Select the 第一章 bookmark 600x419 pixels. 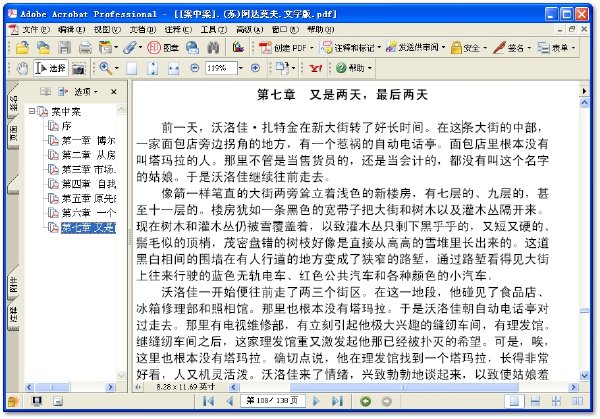tap(88, 140)
